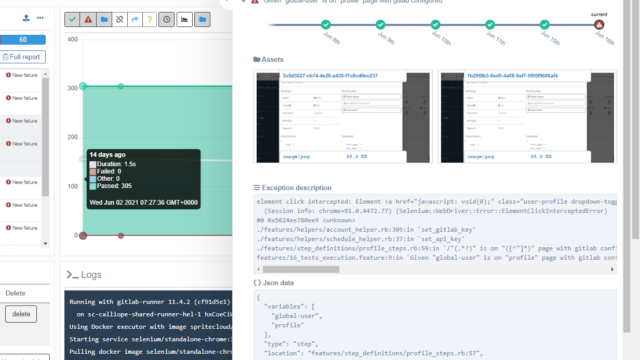Toggle the area chart icon button

tap(184, 19)
